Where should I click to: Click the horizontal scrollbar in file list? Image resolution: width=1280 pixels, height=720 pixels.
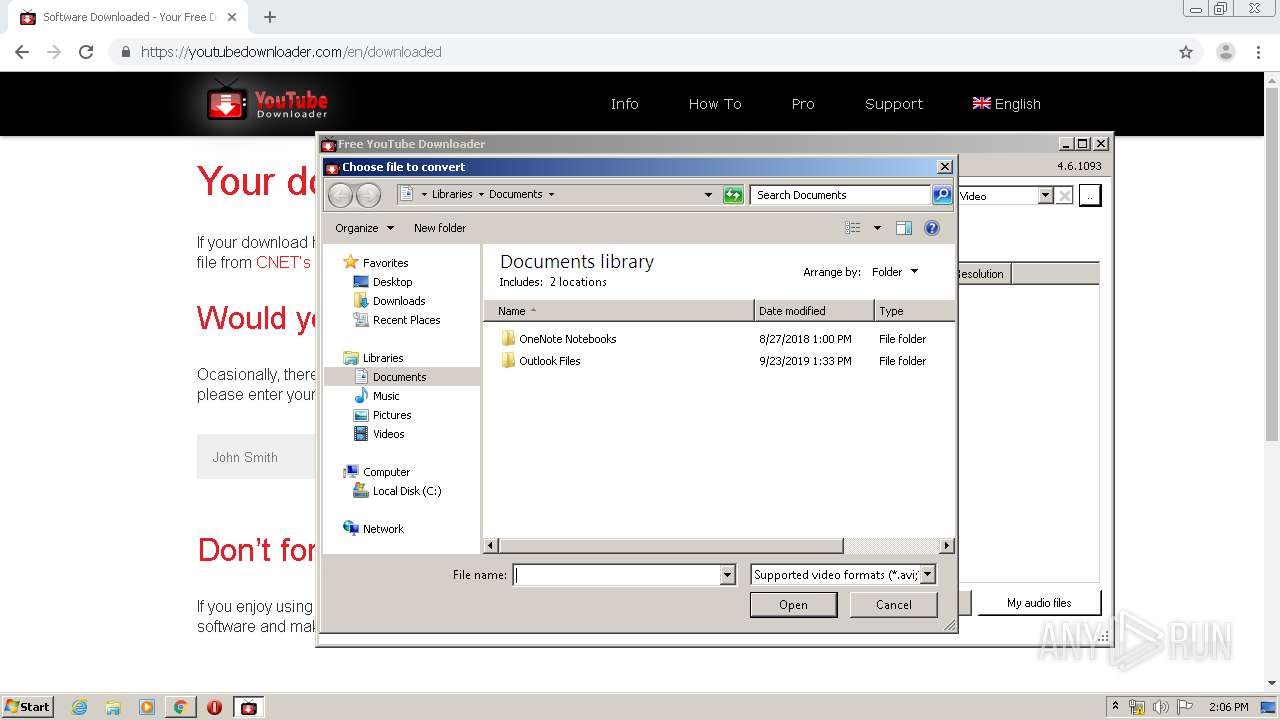671,546
